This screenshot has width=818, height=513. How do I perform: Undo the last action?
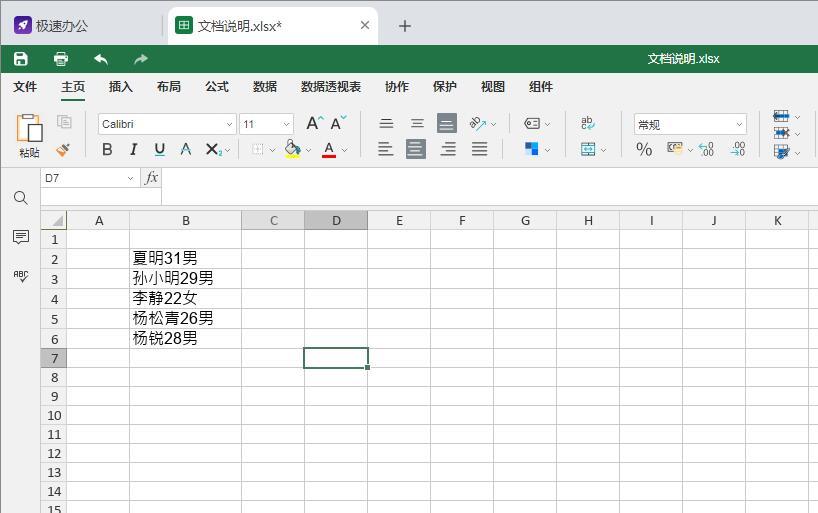tap(101, 59)
